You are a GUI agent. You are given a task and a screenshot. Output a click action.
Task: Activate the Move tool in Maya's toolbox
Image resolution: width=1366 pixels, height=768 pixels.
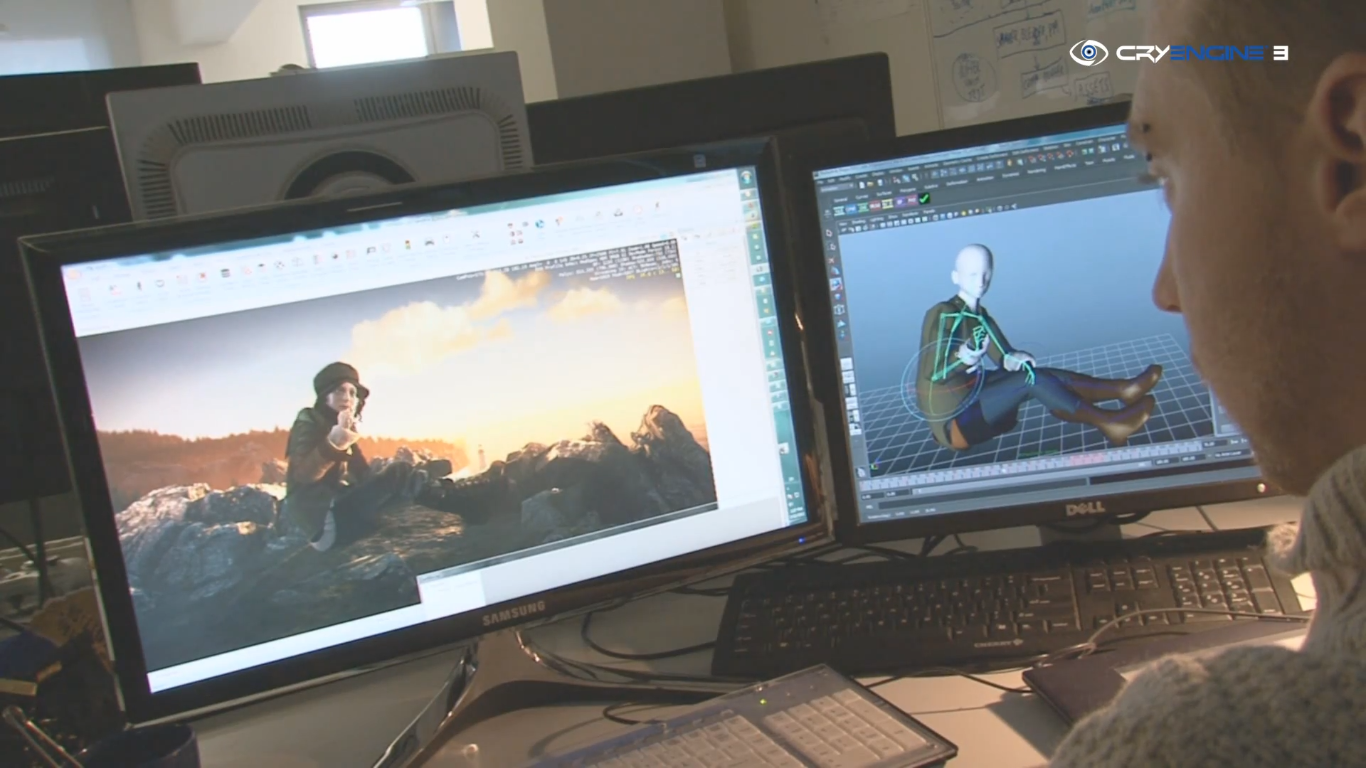click(835, 271)
